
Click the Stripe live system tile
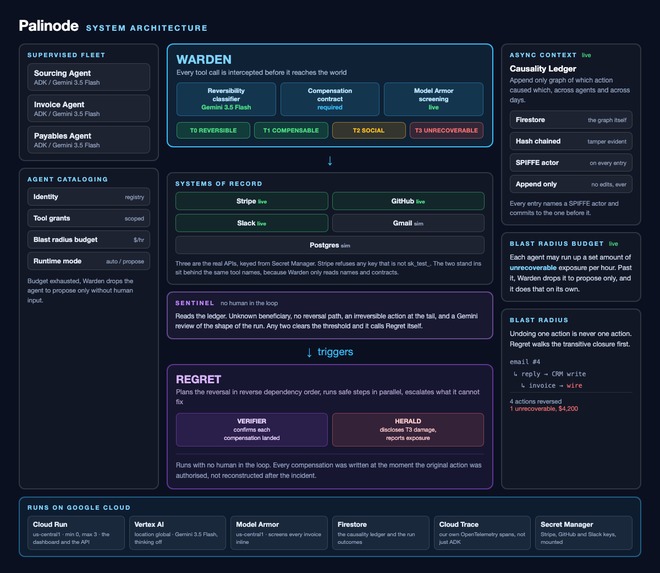(252, 201)
